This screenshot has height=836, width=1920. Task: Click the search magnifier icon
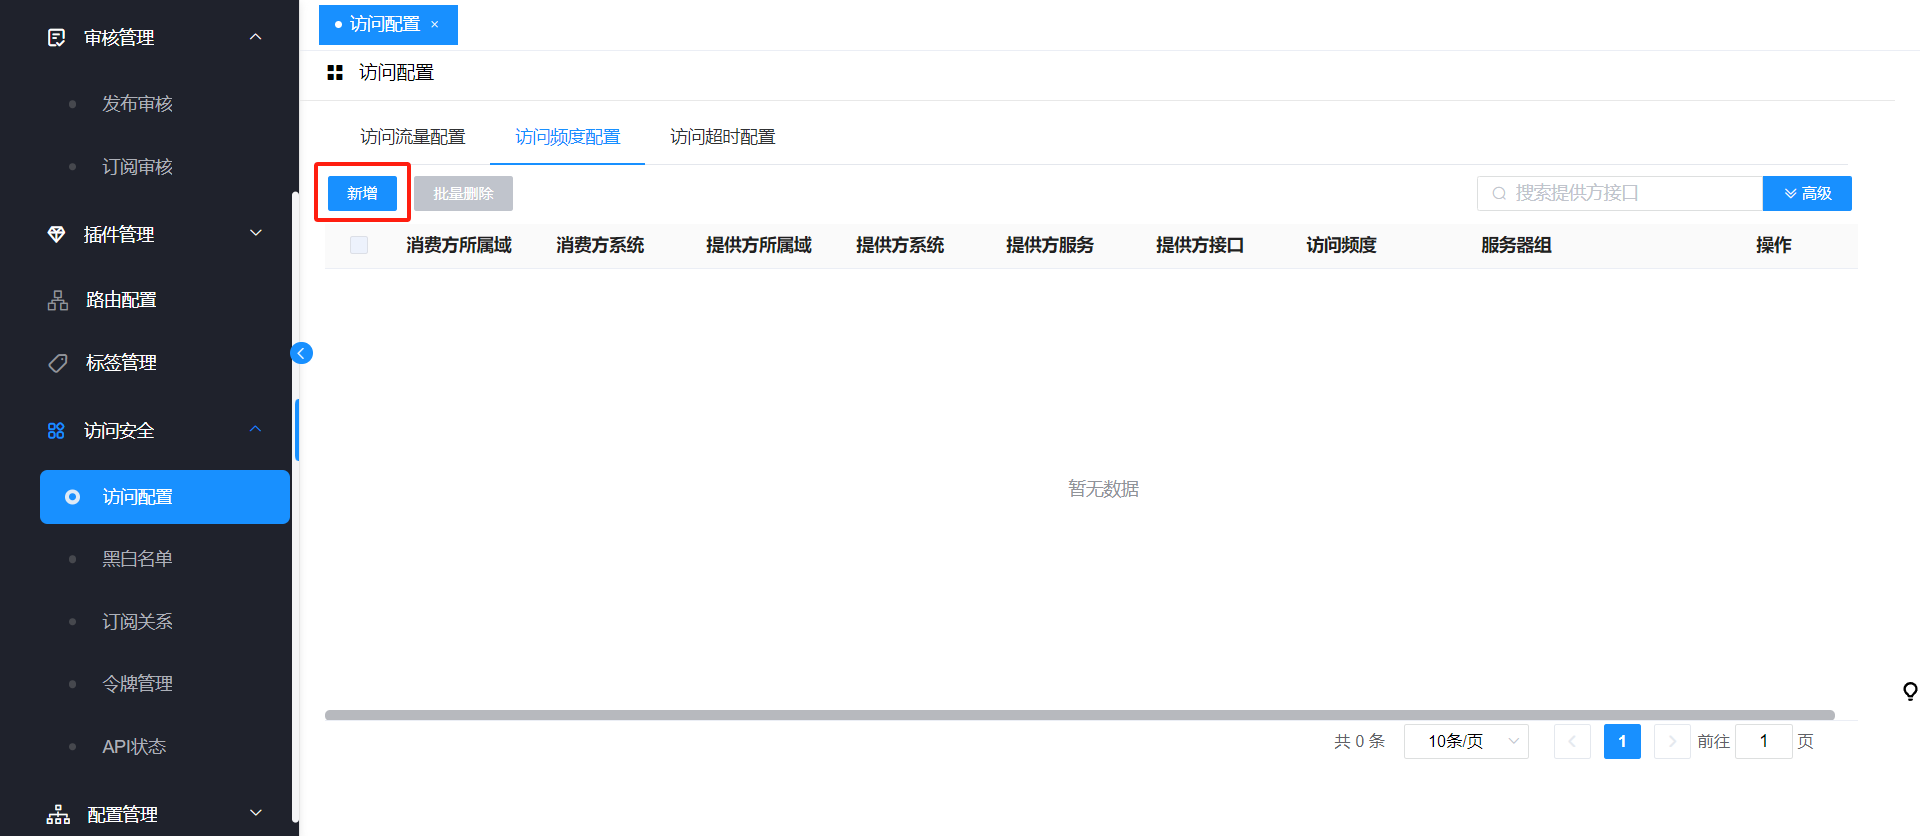coord(1499,194)
